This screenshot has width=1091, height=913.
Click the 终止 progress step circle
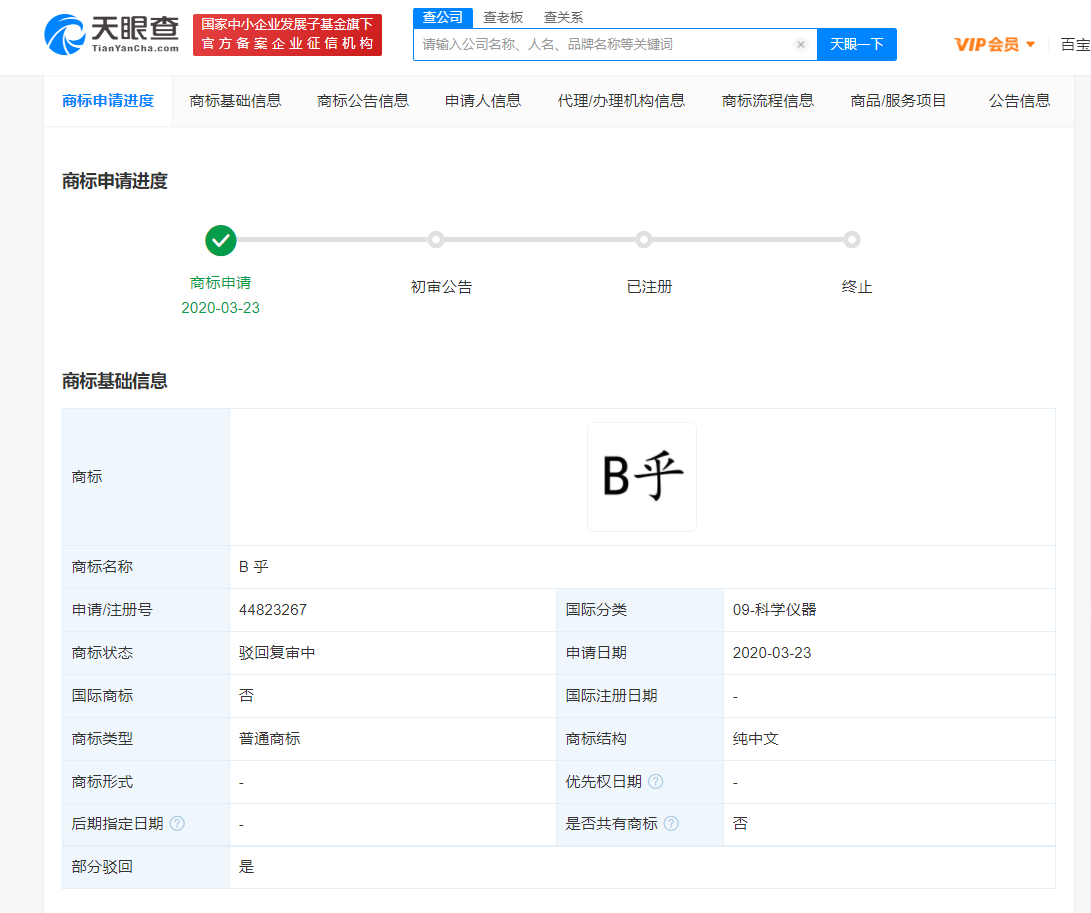point(852,240)
